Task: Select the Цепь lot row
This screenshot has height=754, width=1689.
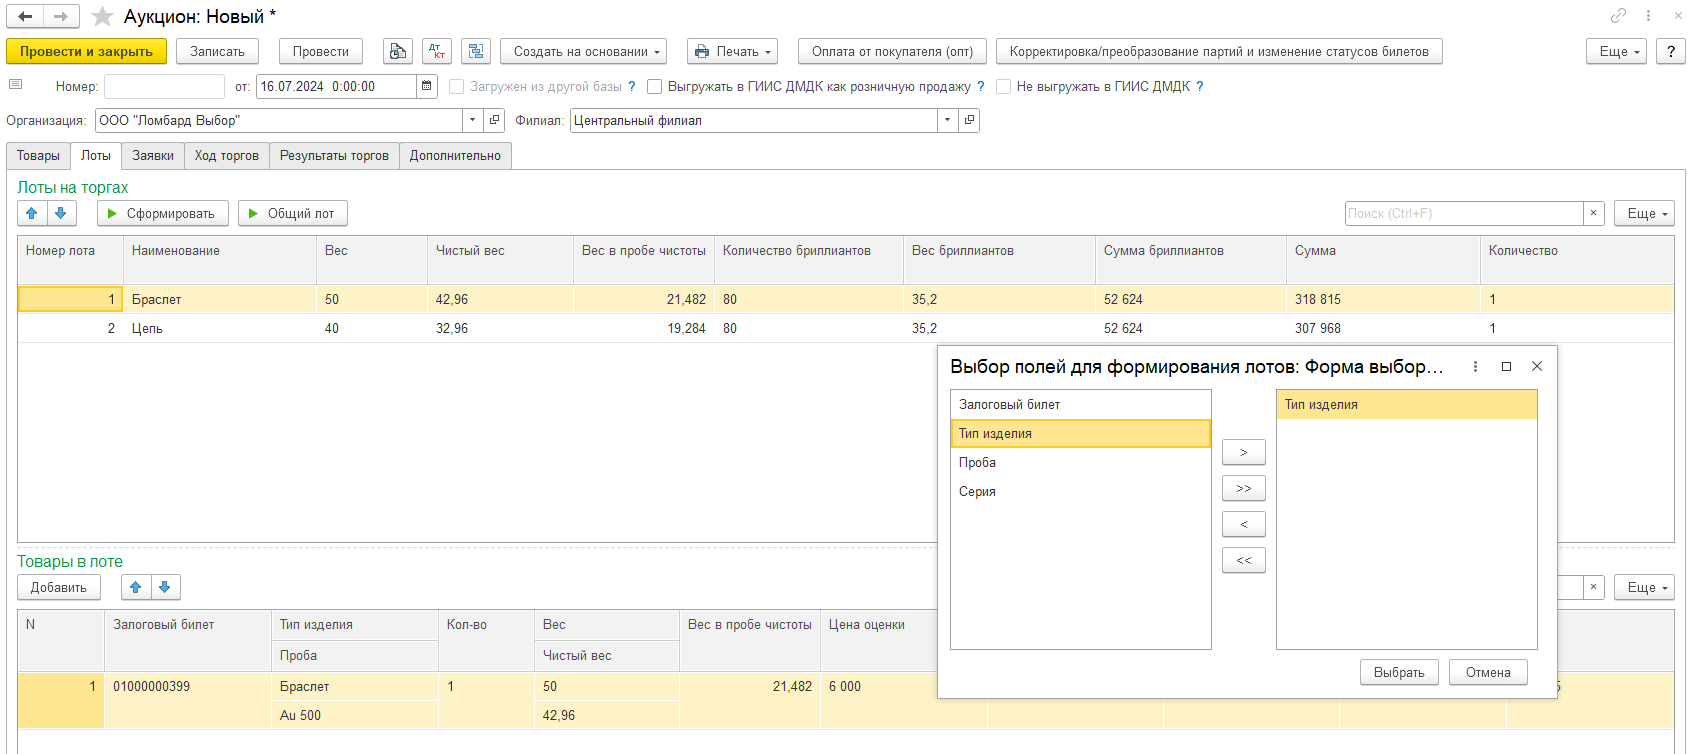Action: 845,328
